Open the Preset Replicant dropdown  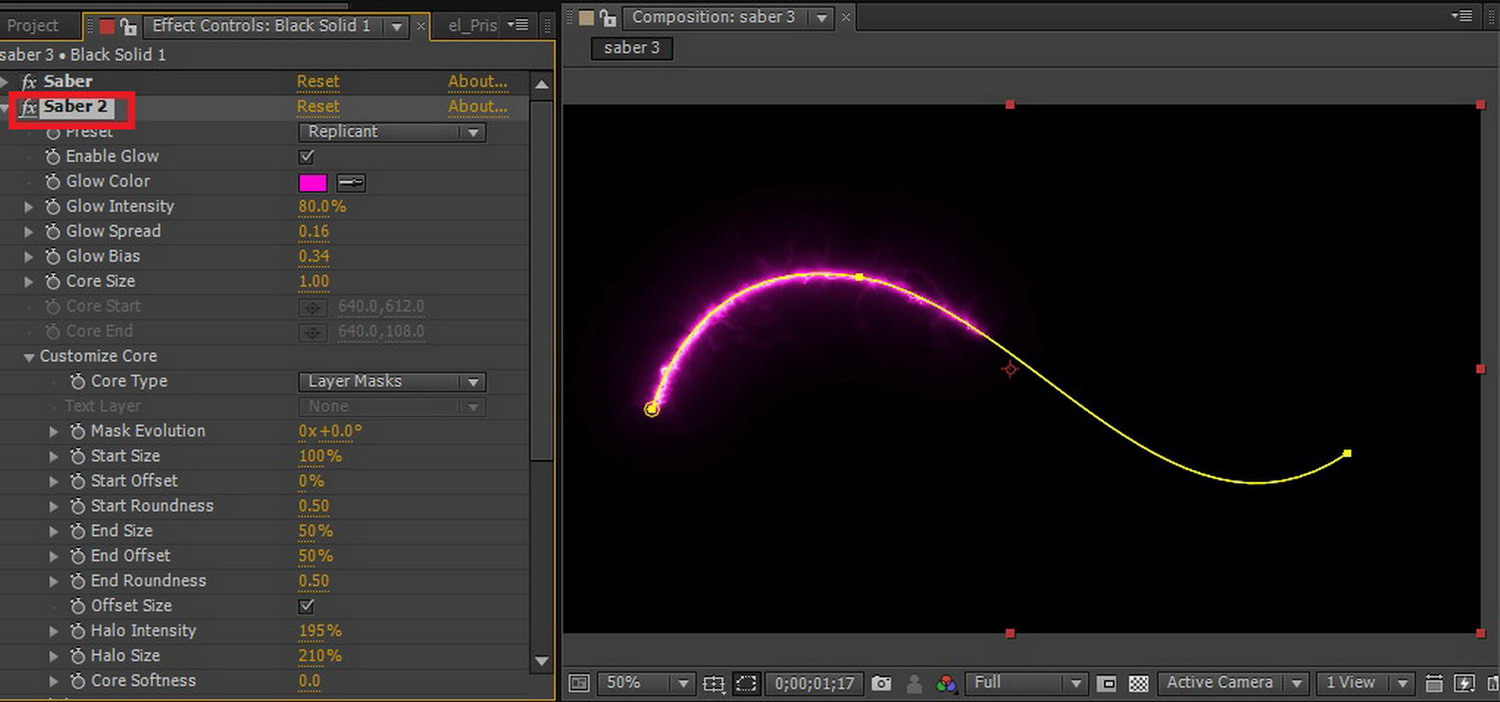[392, 132]
